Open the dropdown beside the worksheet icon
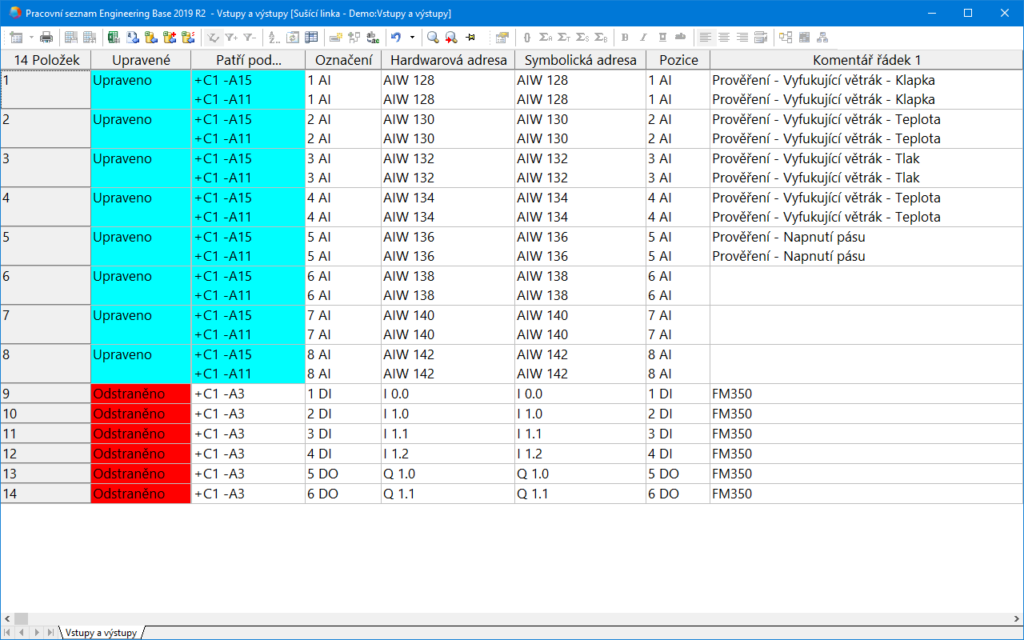 point(31,37)
